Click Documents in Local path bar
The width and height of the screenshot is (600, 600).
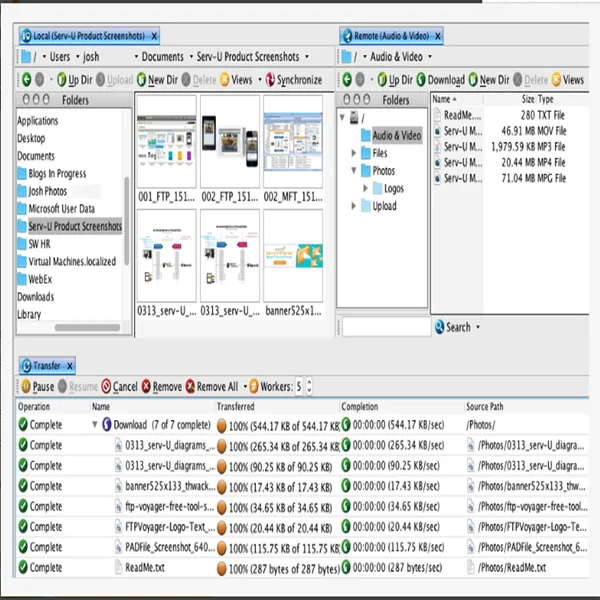click(x=163, y=57)
